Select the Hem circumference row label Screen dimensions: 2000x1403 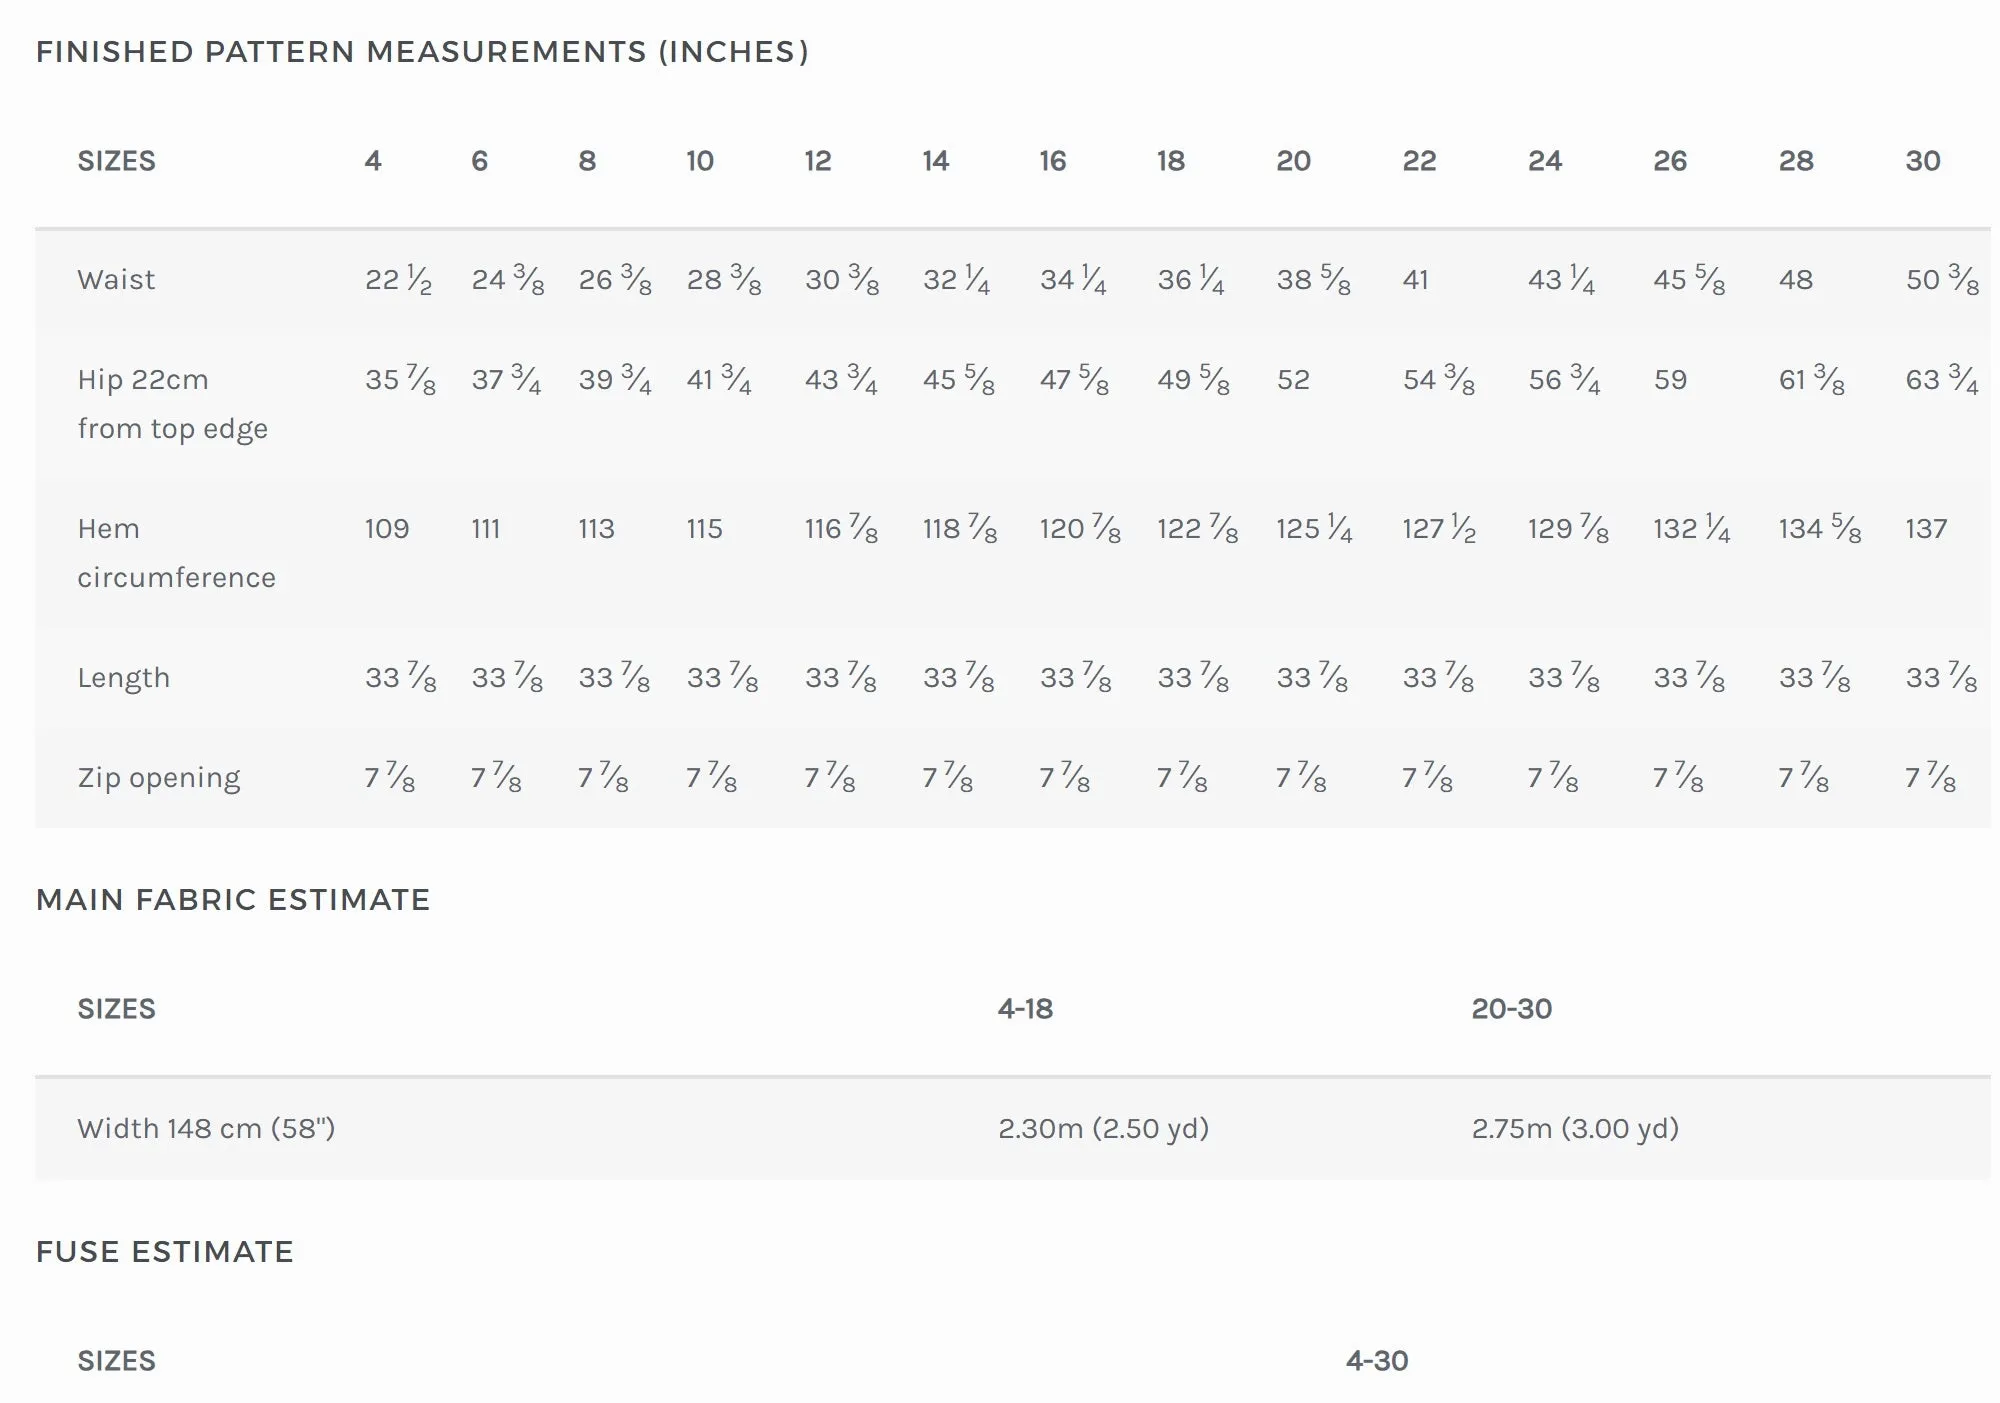coord(176,553)
